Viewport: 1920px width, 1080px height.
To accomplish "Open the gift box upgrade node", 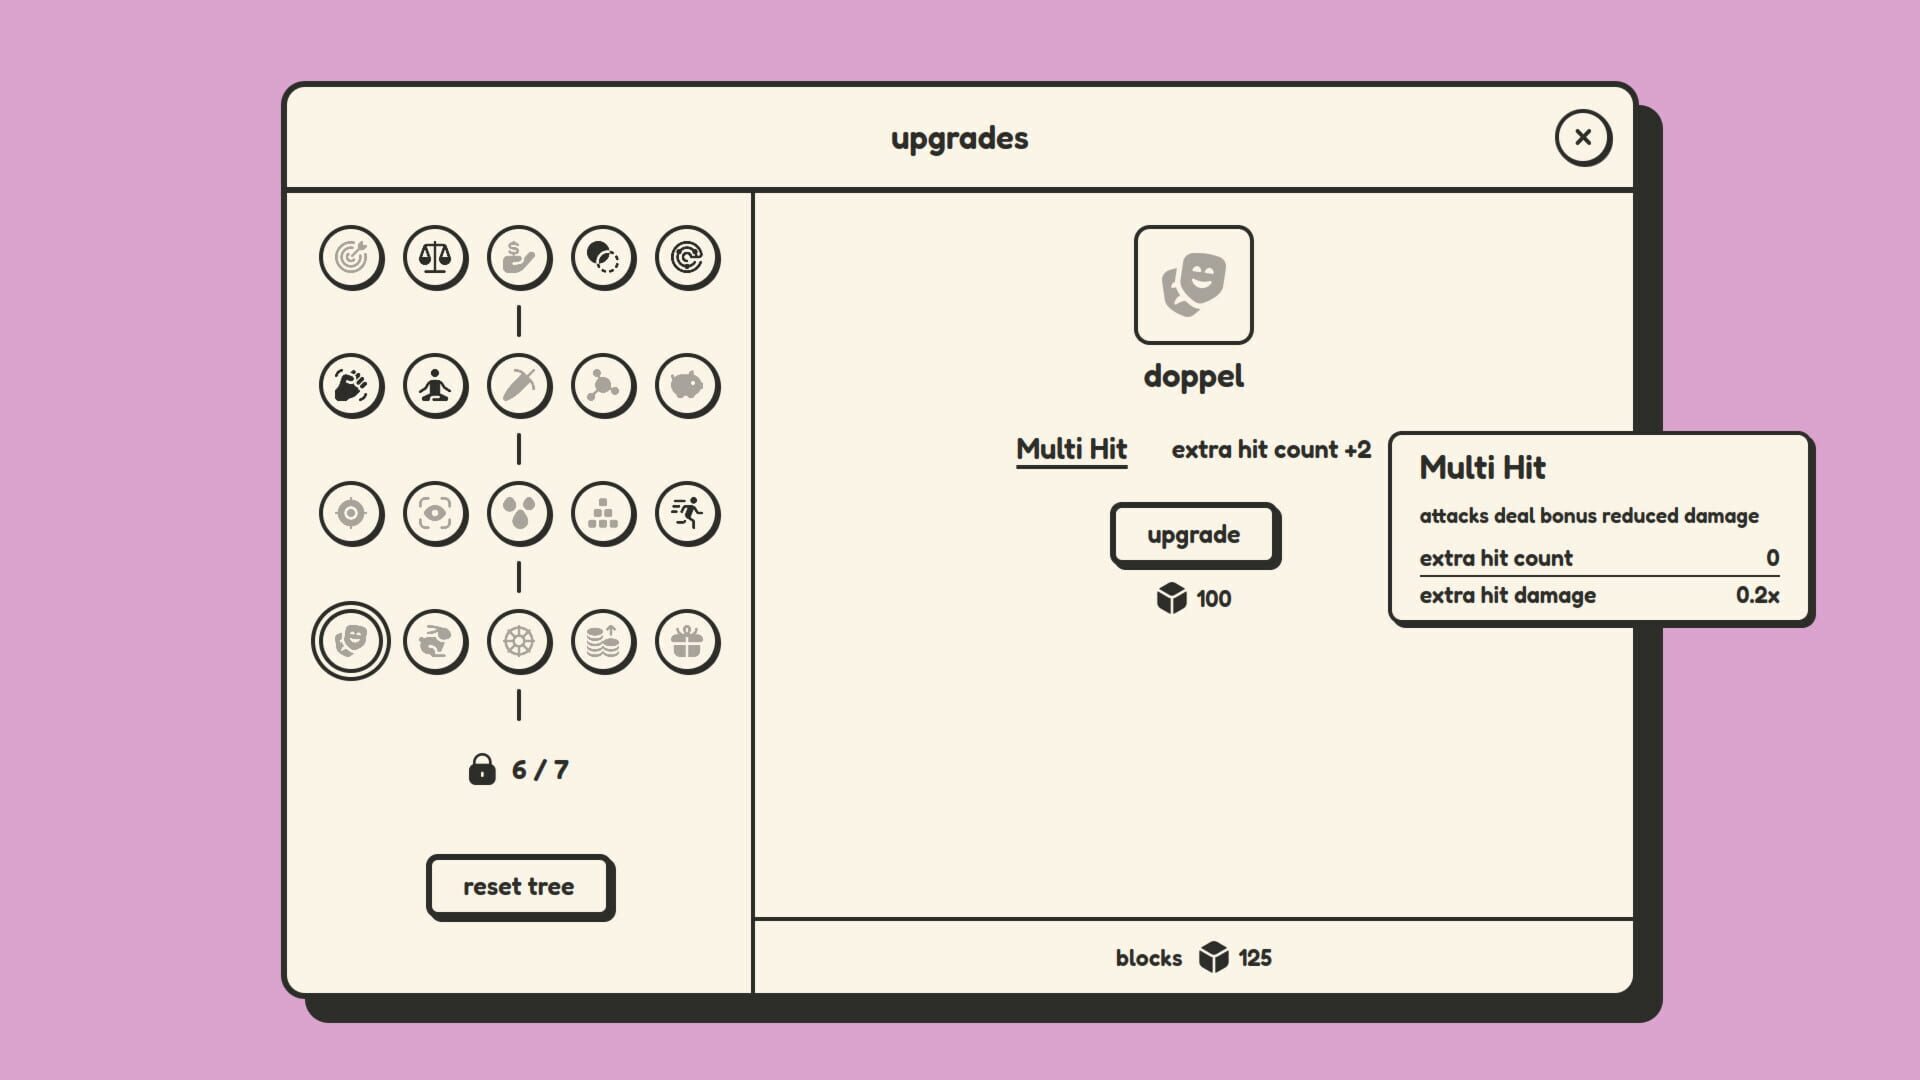I will (687, 643).
